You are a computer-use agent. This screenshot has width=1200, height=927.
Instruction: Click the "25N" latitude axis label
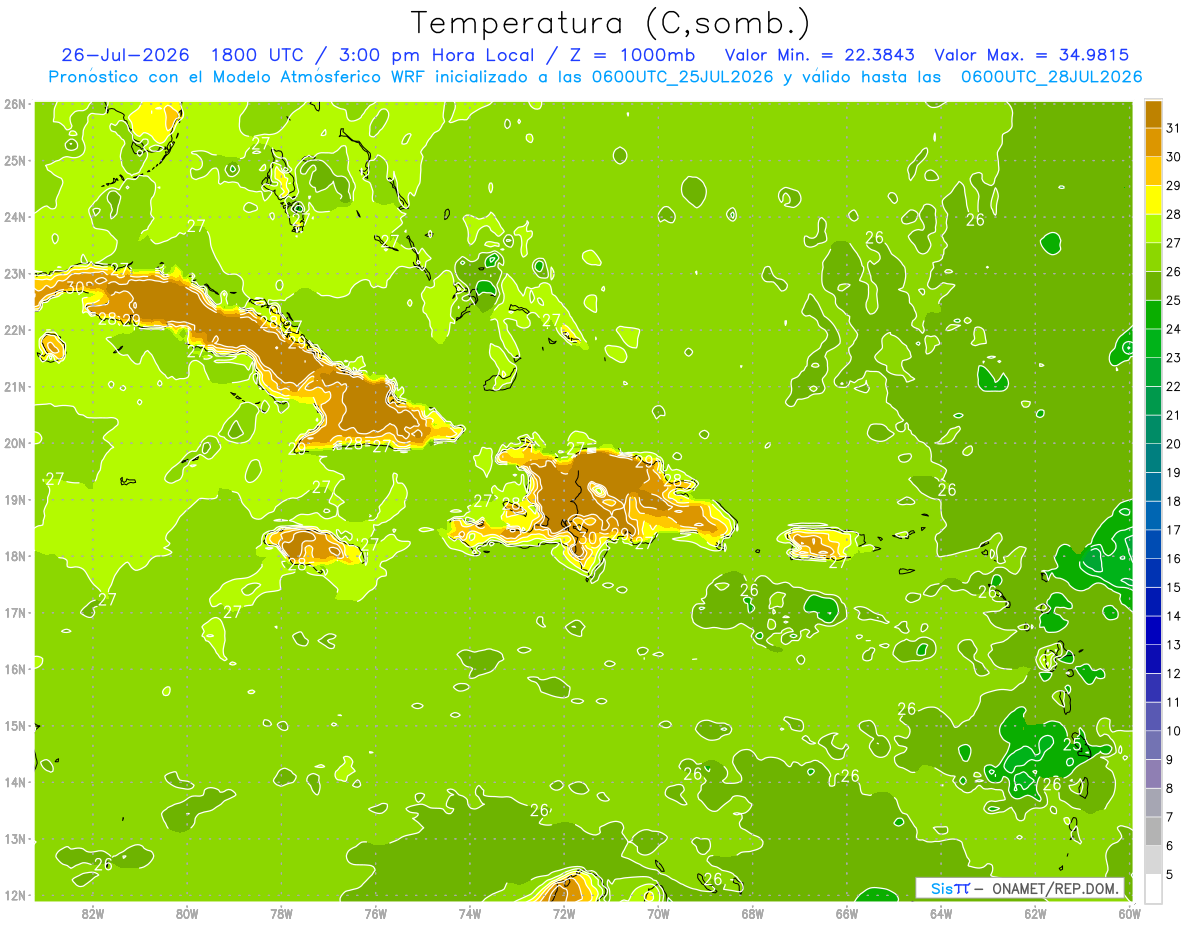[14, 160]
